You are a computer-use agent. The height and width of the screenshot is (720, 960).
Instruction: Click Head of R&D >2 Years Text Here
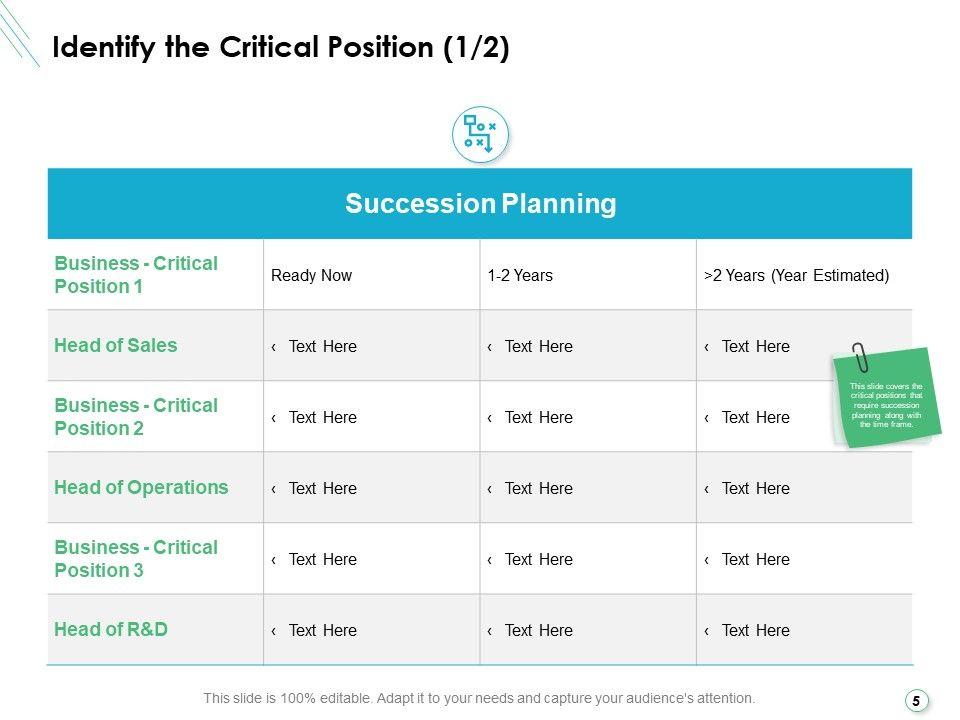point(755,630)
